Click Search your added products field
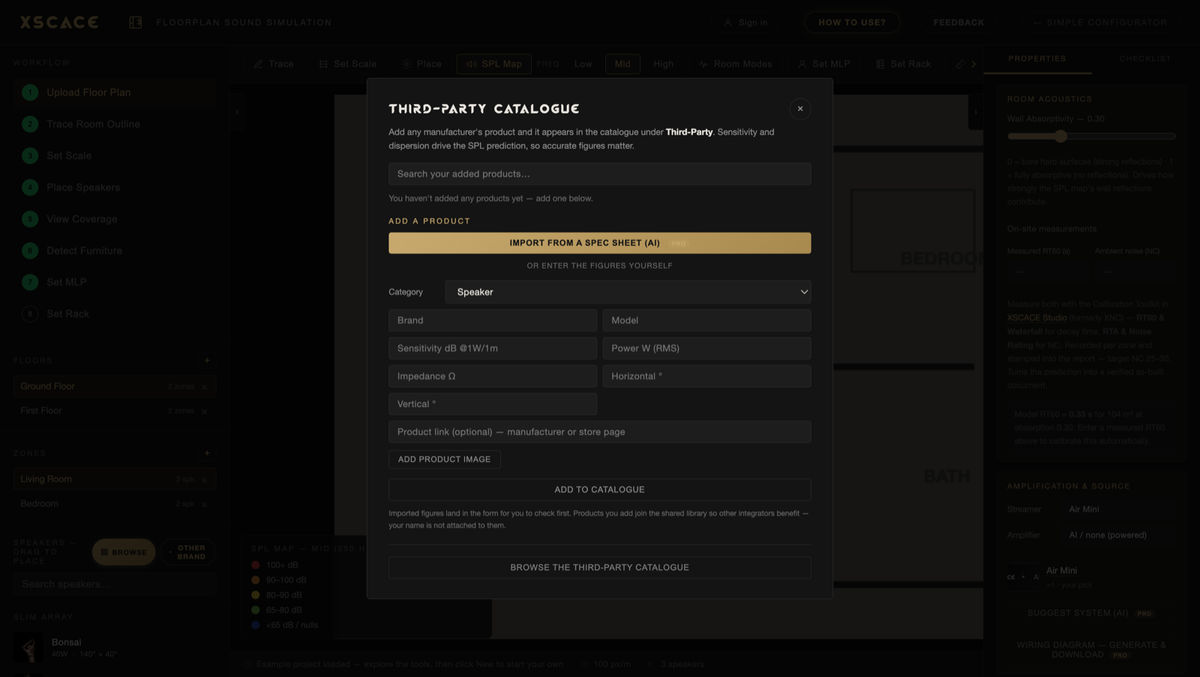 tap(600, 174)
